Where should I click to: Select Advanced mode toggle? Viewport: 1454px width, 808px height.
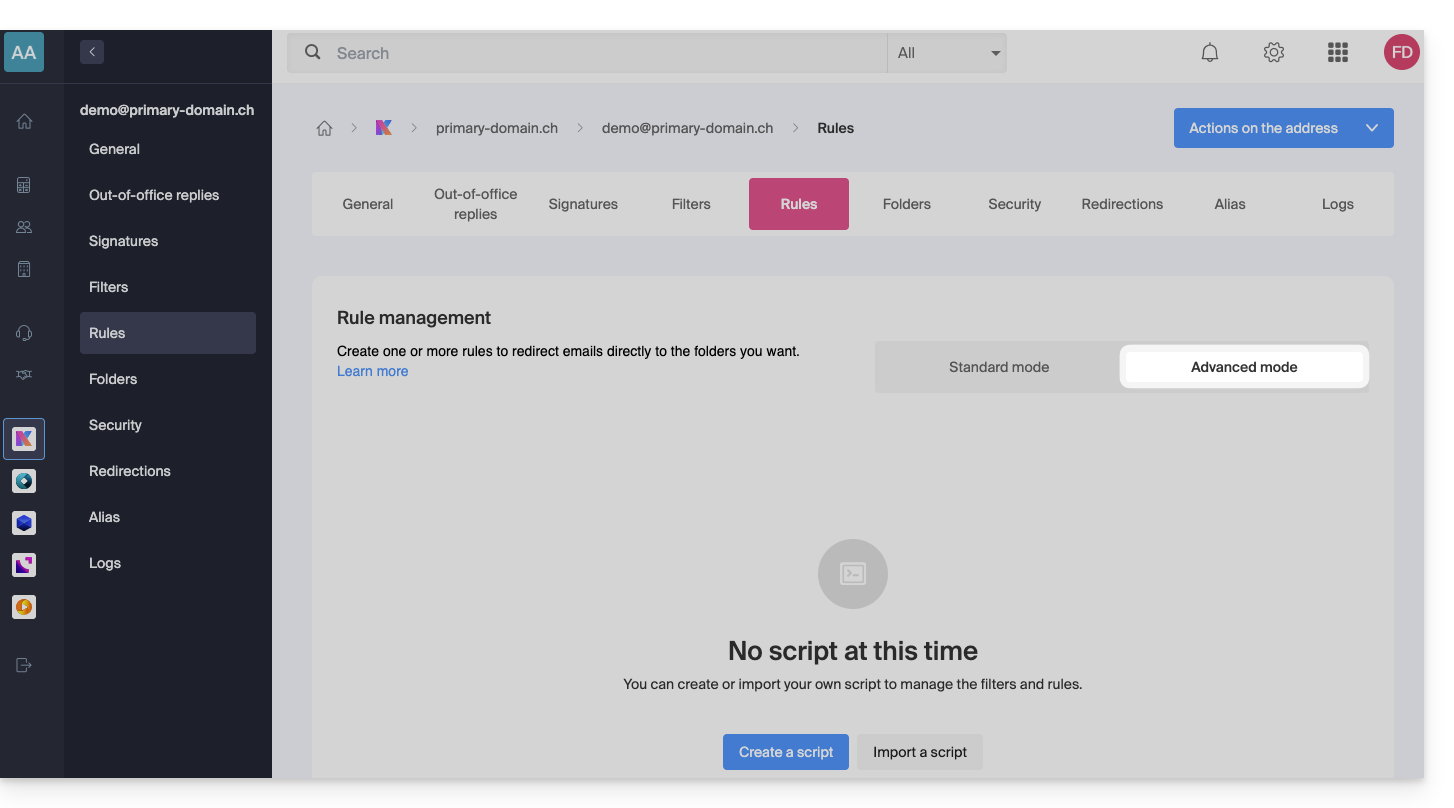(x=1243, y=367)
